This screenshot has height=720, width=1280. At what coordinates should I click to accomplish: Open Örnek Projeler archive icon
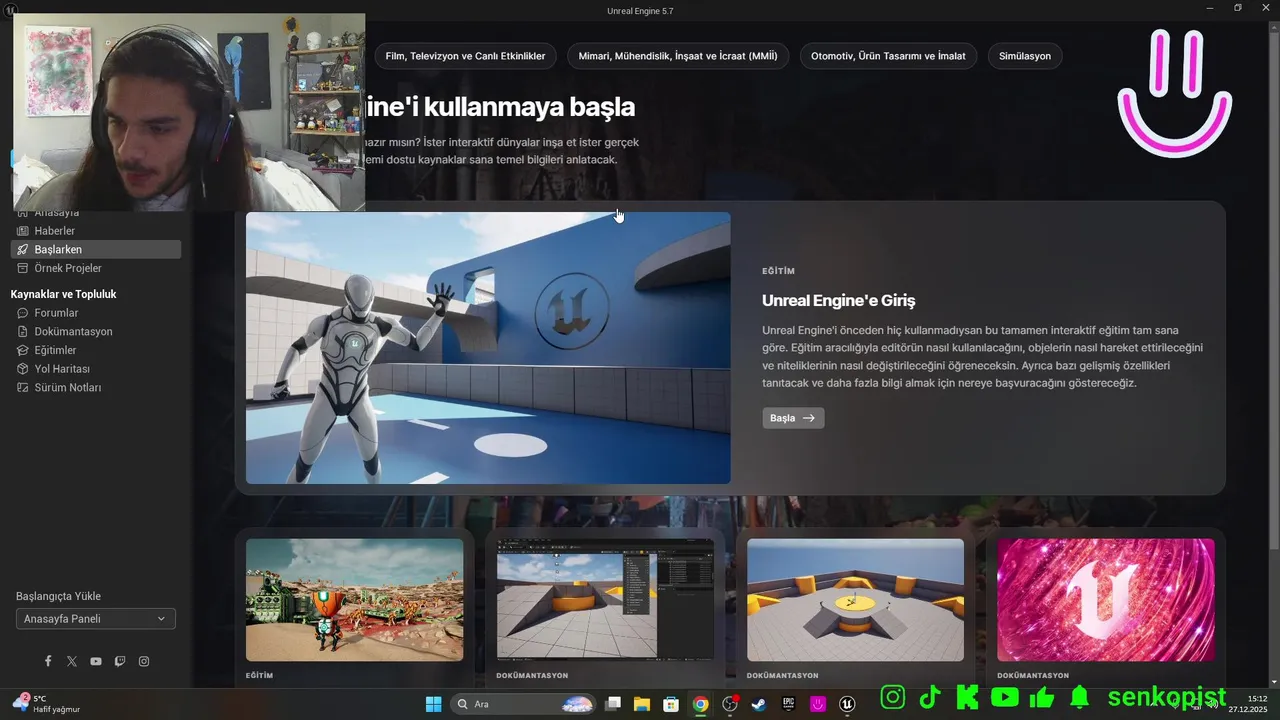[x=23, y=268]
